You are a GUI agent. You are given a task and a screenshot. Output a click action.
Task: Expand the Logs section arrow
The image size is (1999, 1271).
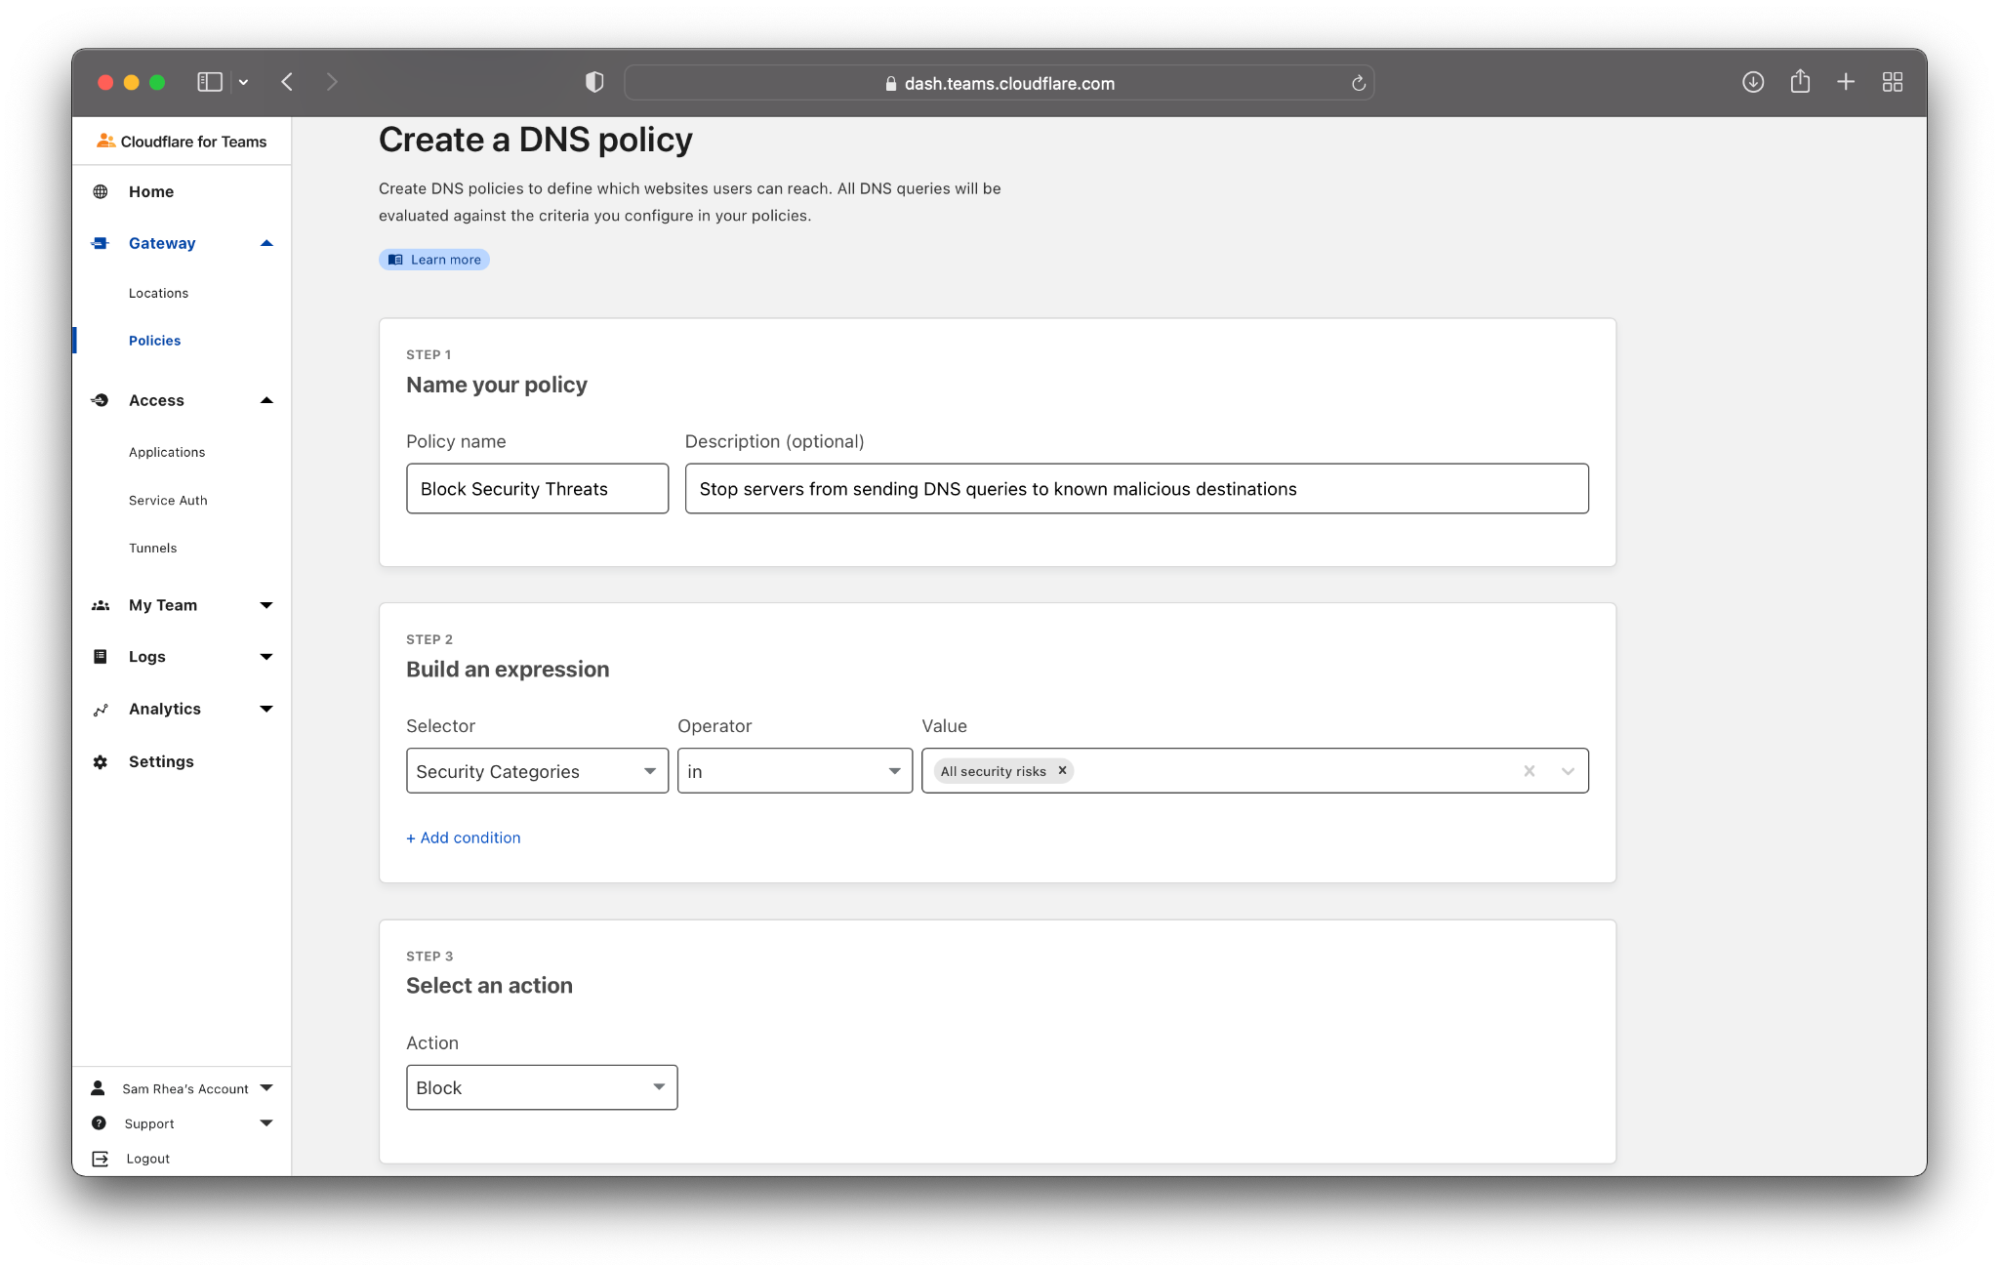coord(266,657)
